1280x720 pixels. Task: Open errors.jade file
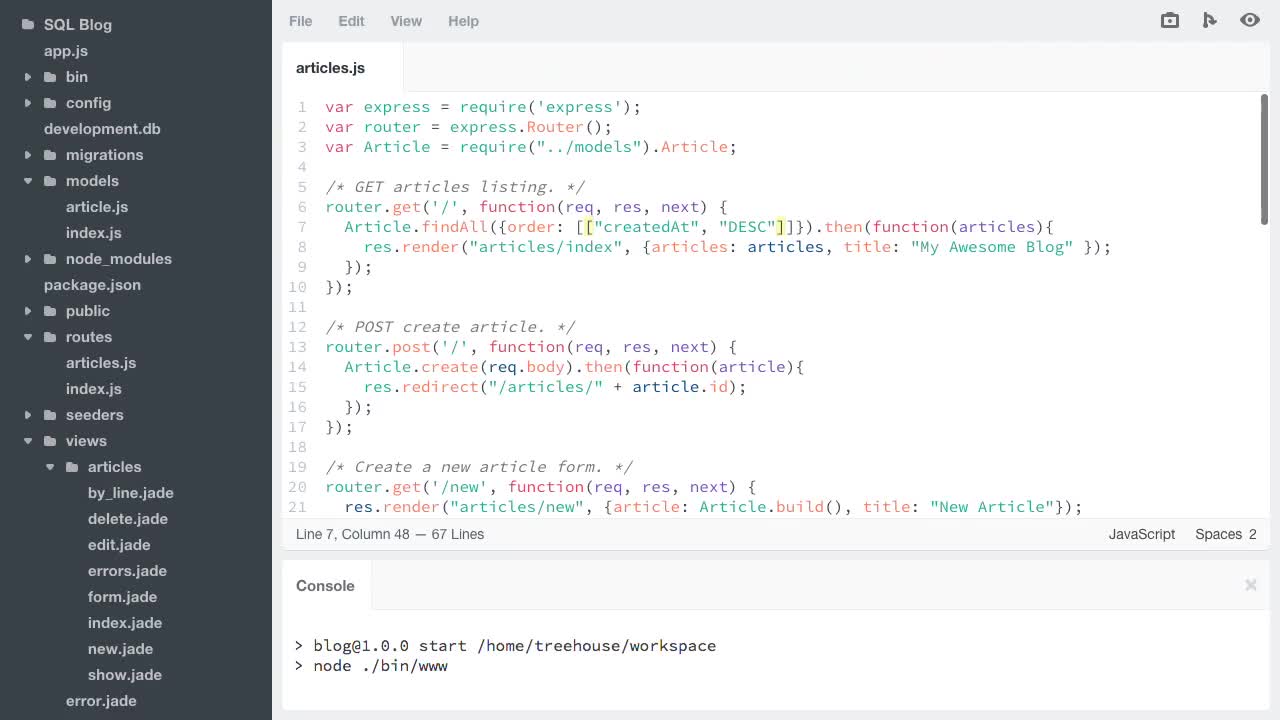[x=127, y=571]
